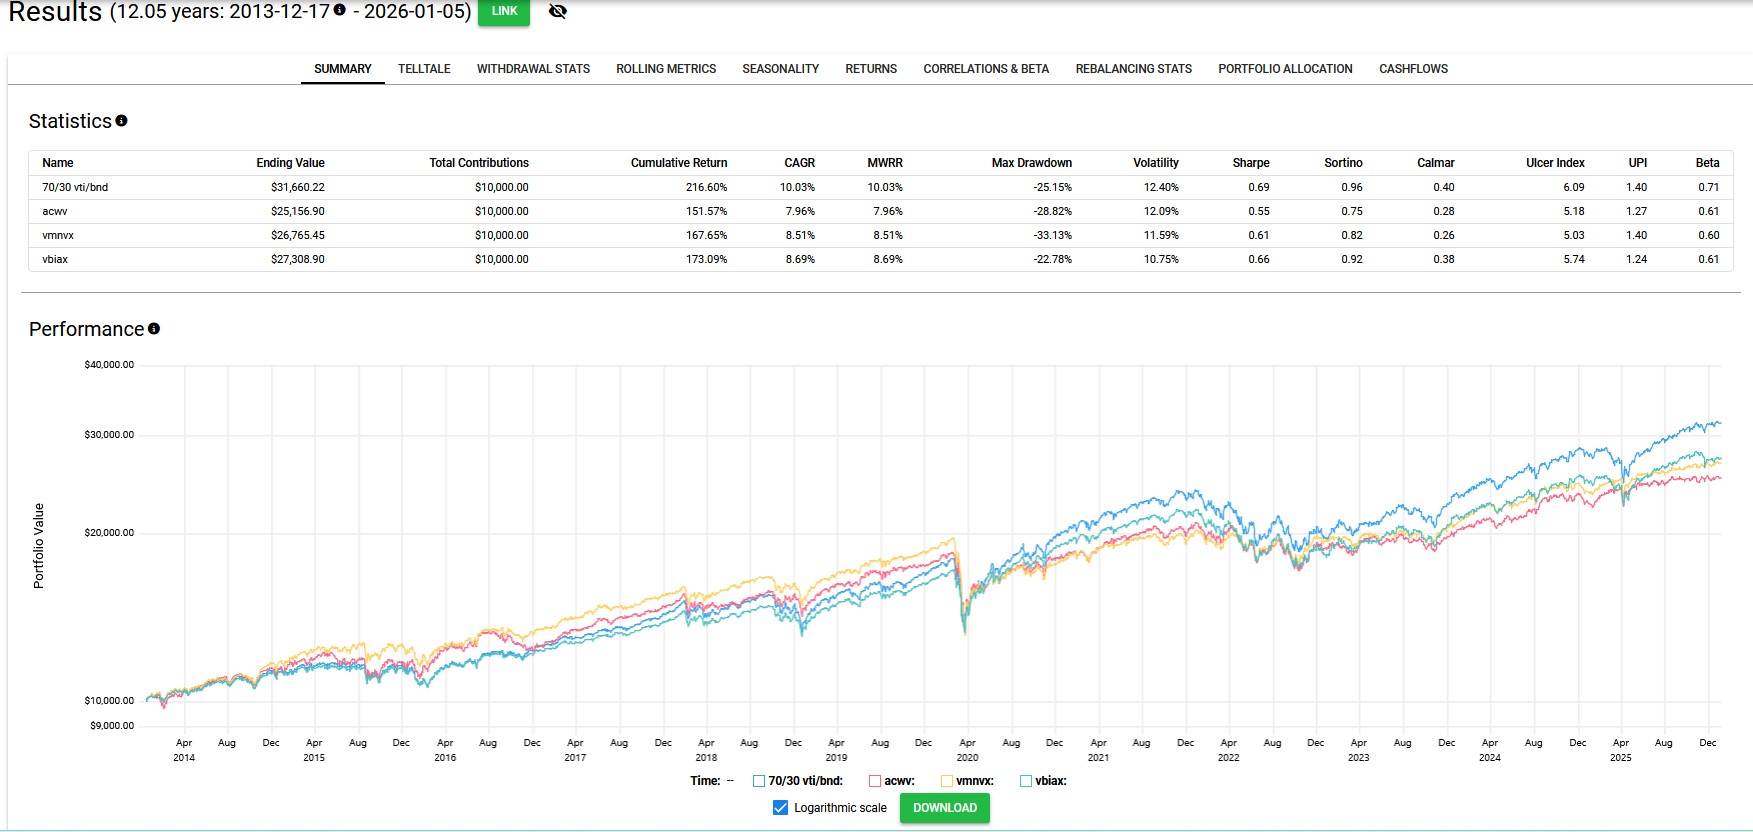This screenshot has width=1753, height=832.
Task: Open the REBALANCING STATS tab
Action: pyautogui.click(x=1134, y=69)
